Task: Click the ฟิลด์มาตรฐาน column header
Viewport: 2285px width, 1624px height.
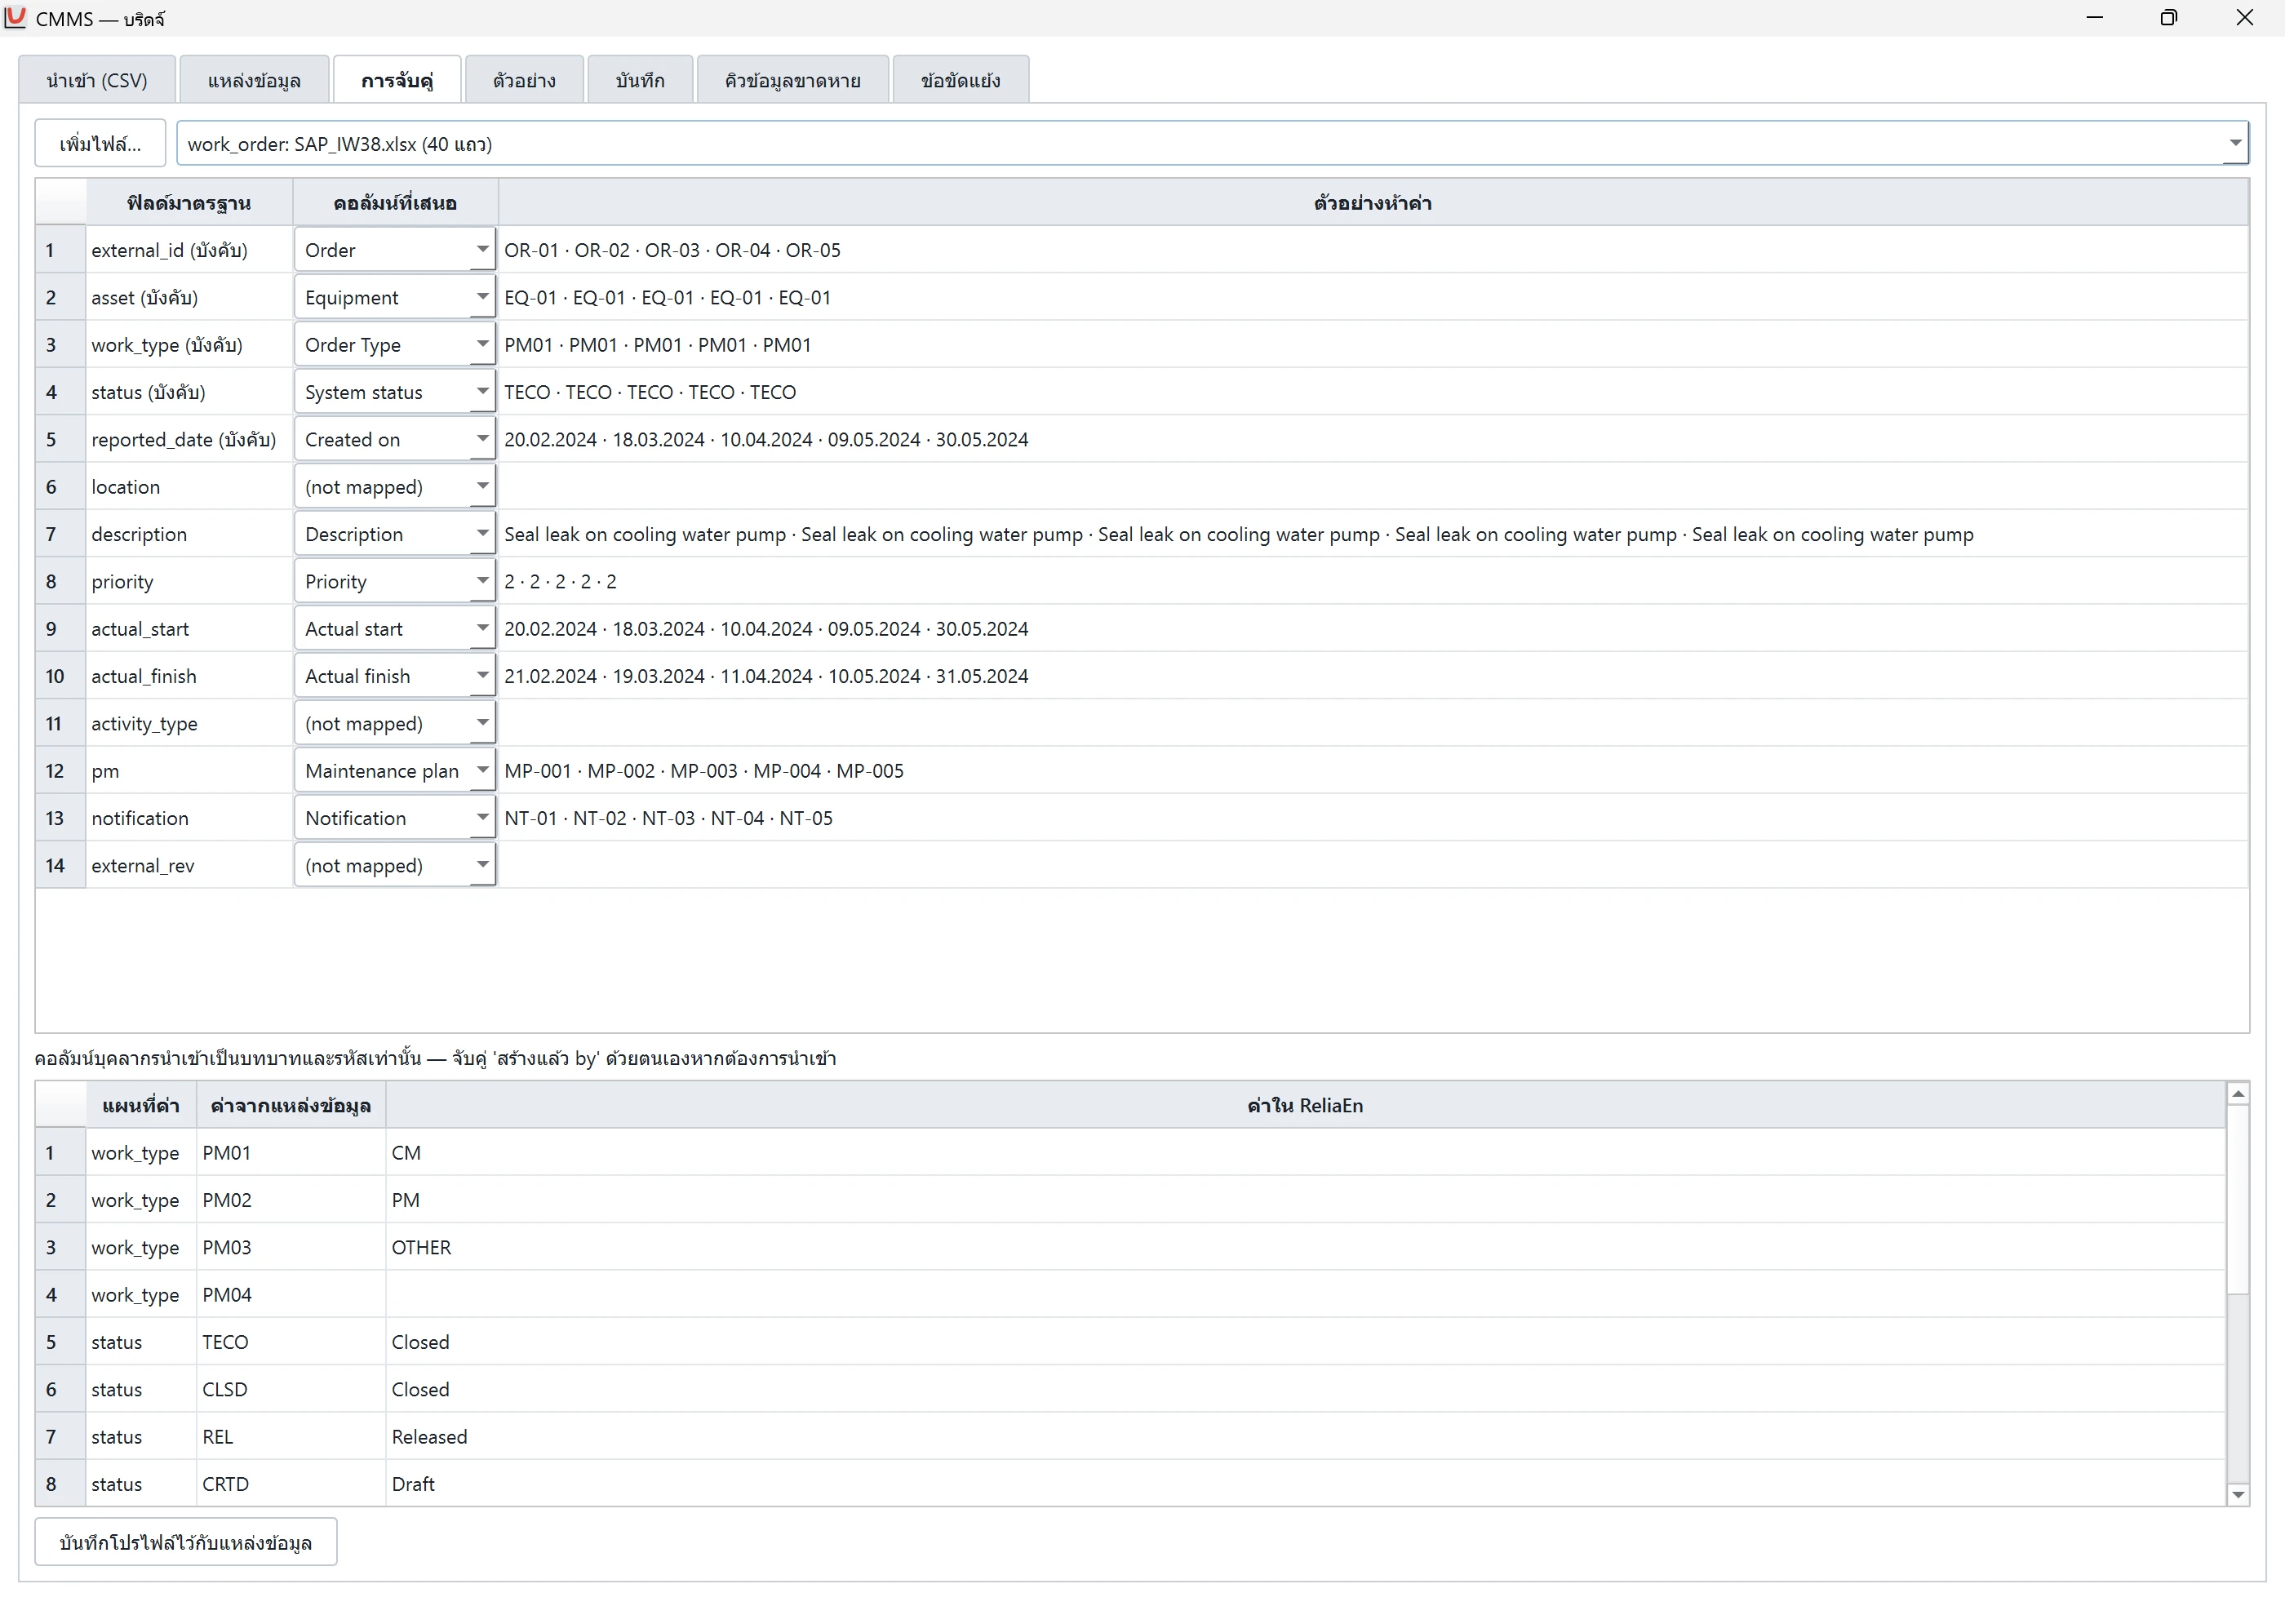Action: 189,202
